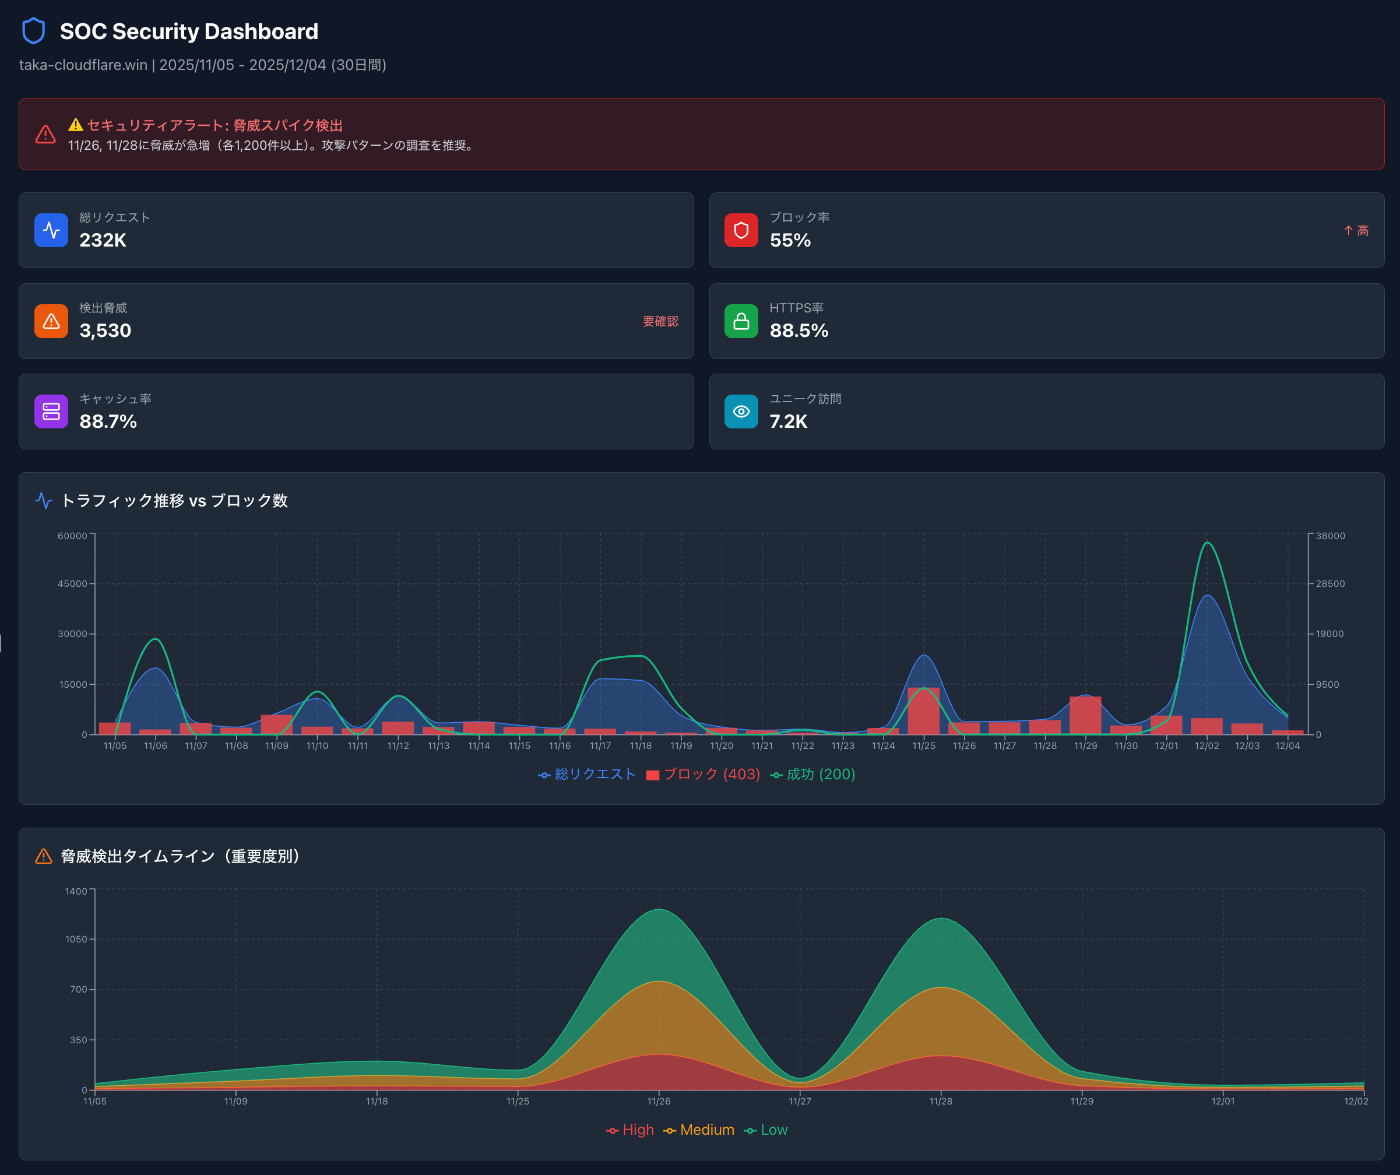Click the blue shield logo icon

click(33, 31)
